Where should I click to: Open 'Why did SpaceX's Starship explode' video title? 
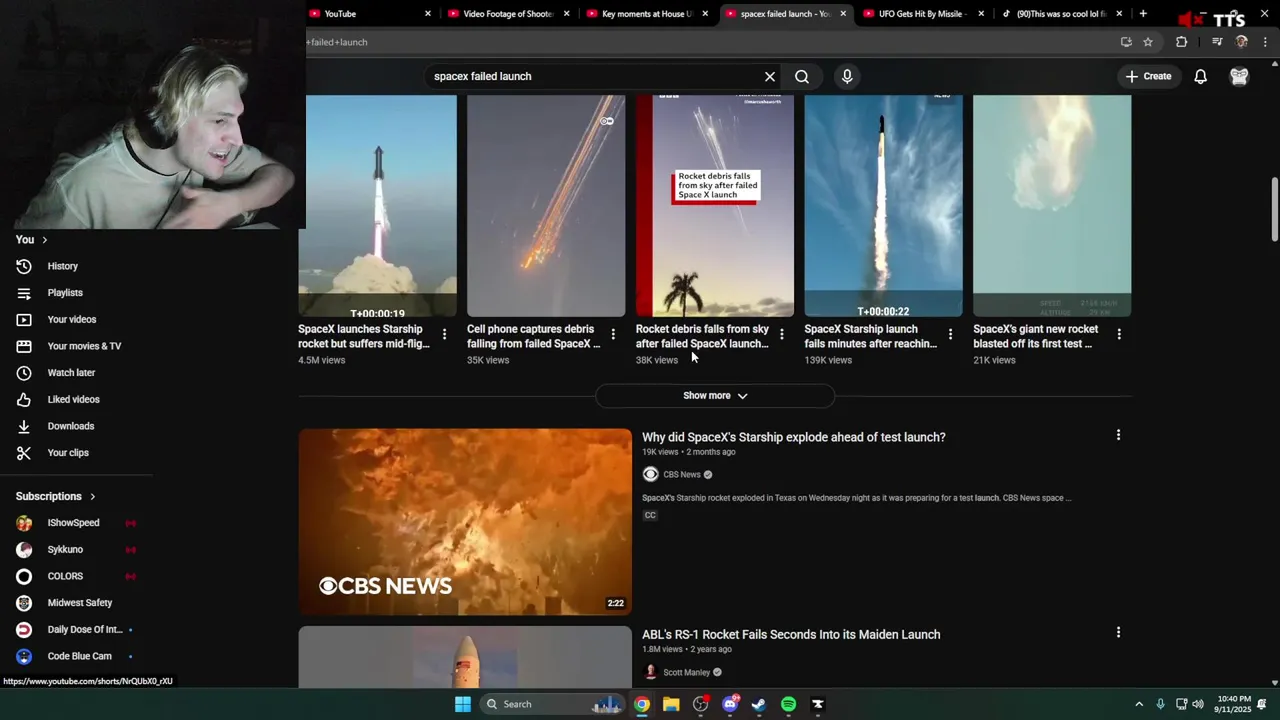tap(794, 437)
